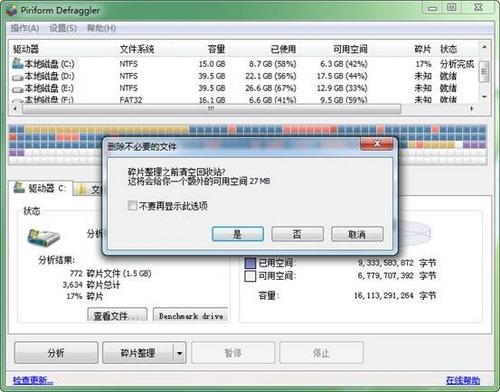
Task: Click the 22.1 GB (56%) used cell
Action: pos(271,76)
